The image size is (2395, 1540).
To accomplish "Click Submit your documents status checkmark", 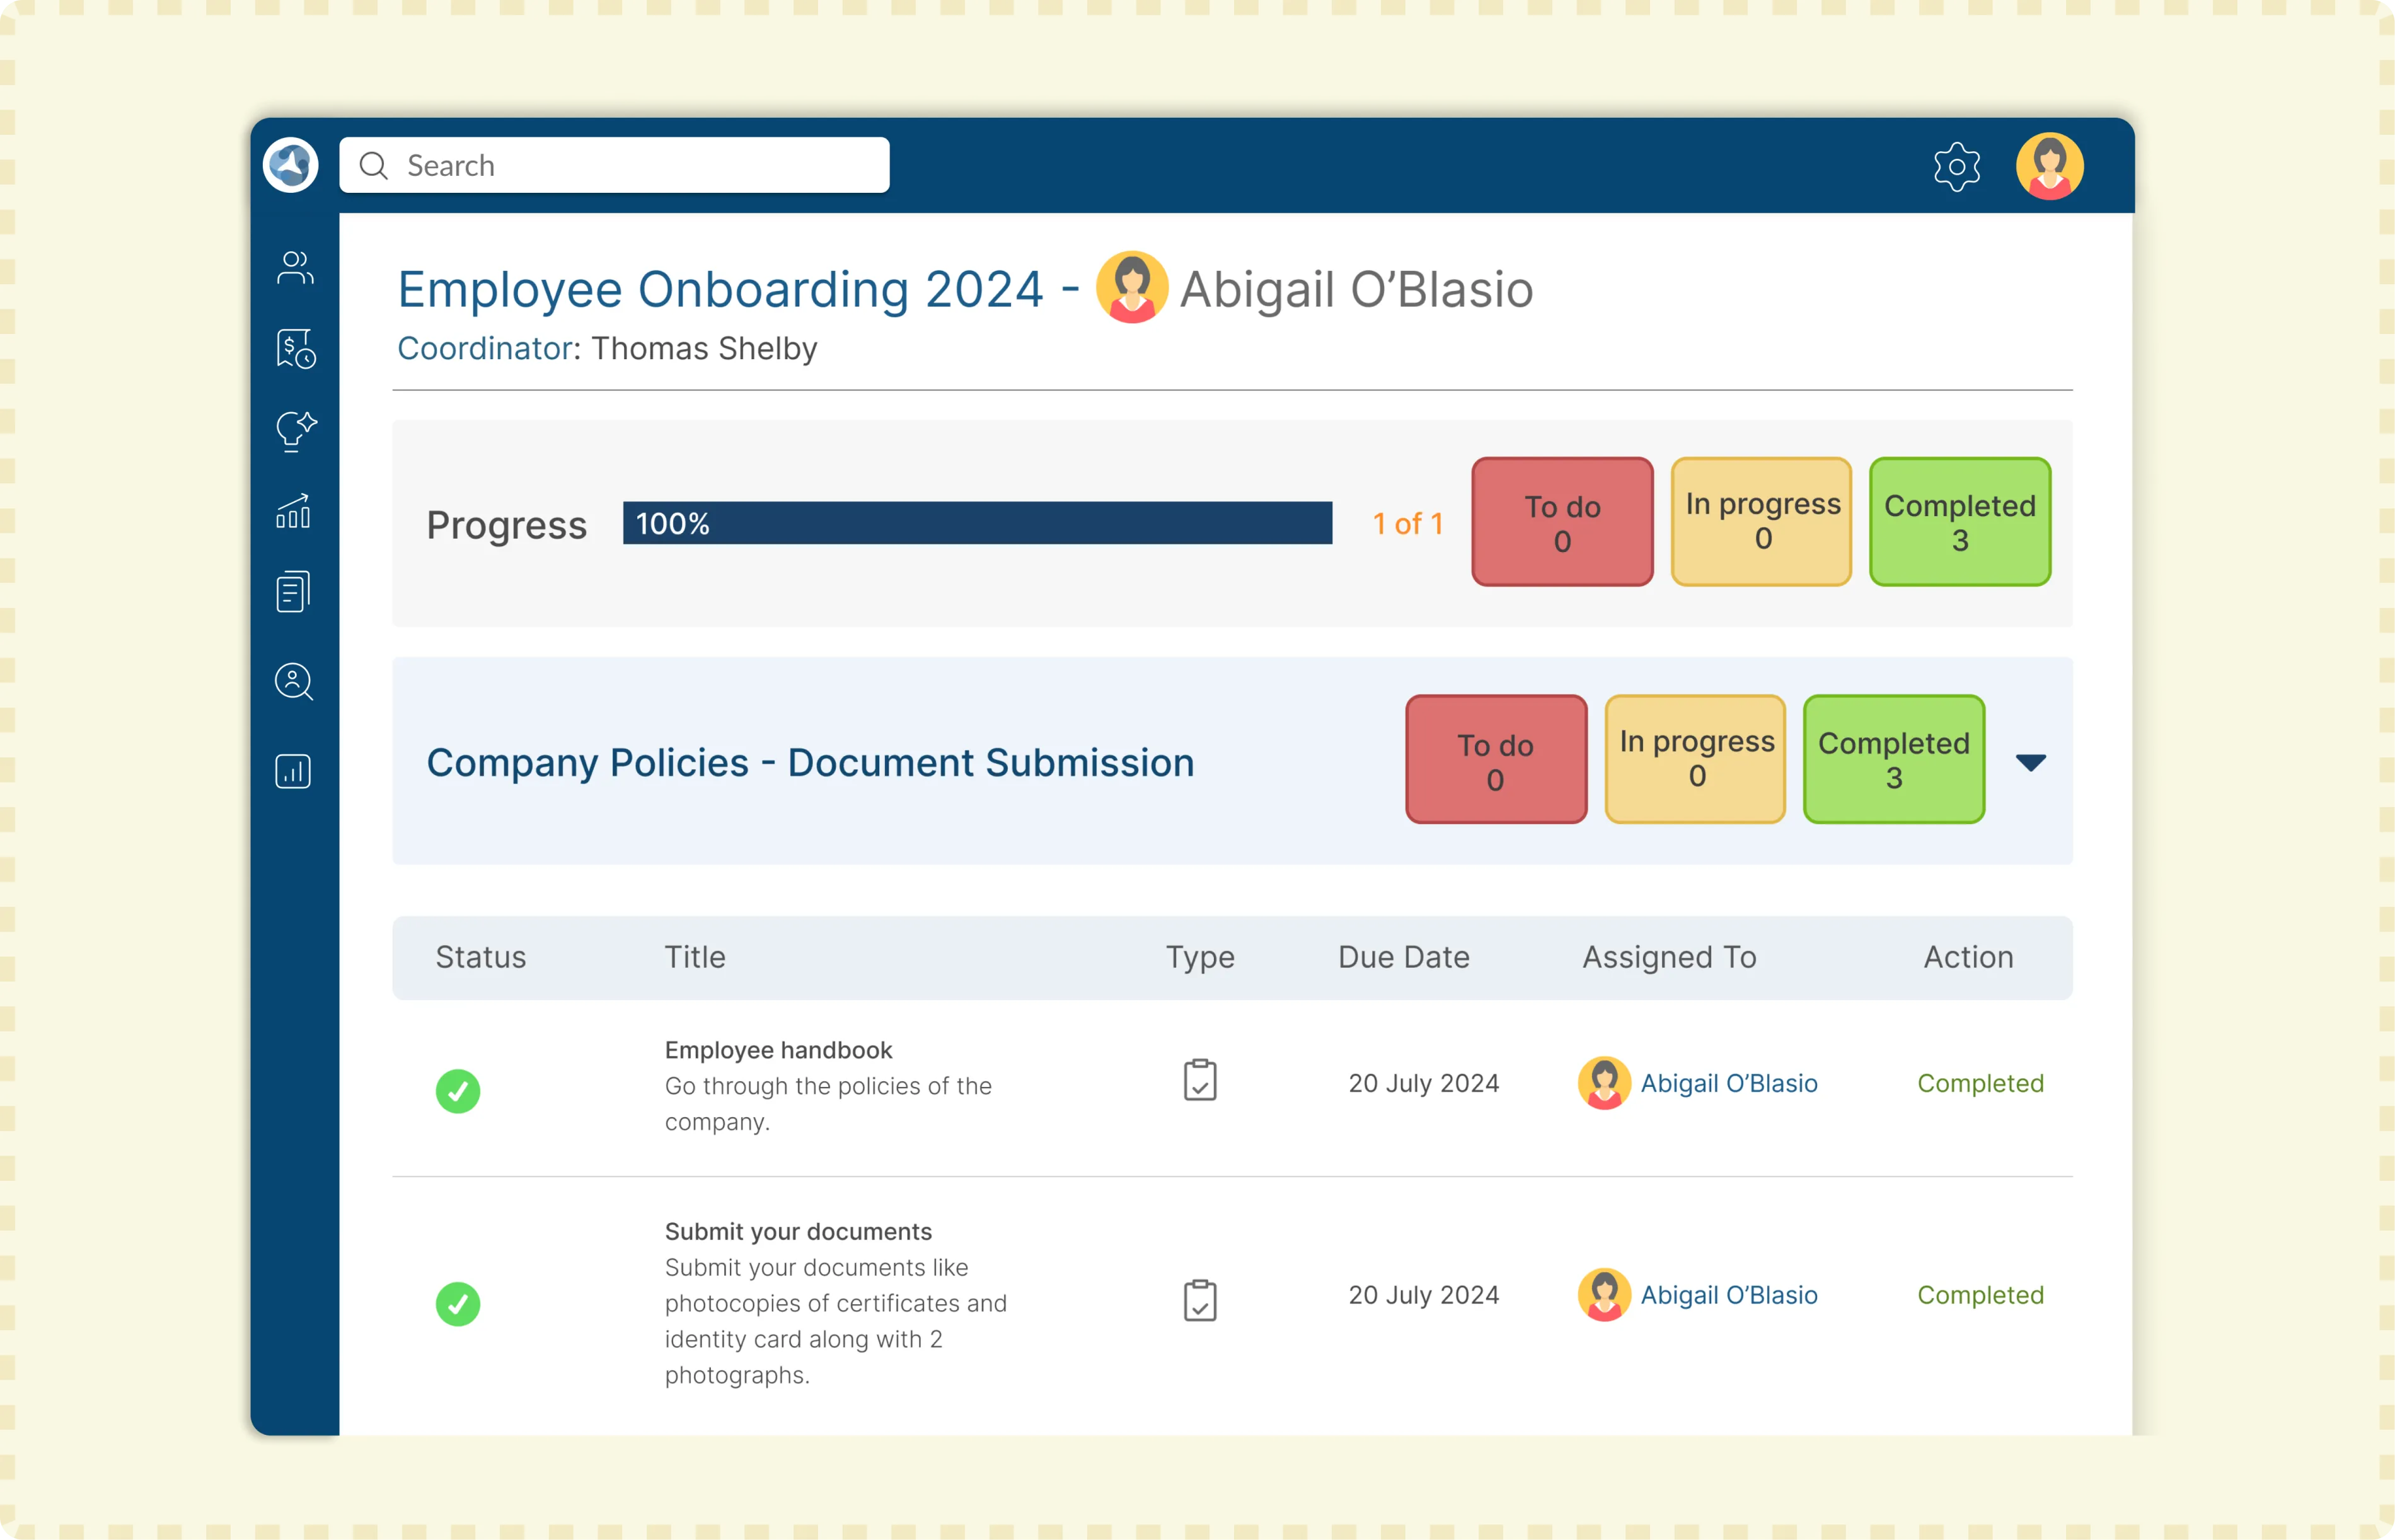I will pyautogui.click(x=459, y=1302).
